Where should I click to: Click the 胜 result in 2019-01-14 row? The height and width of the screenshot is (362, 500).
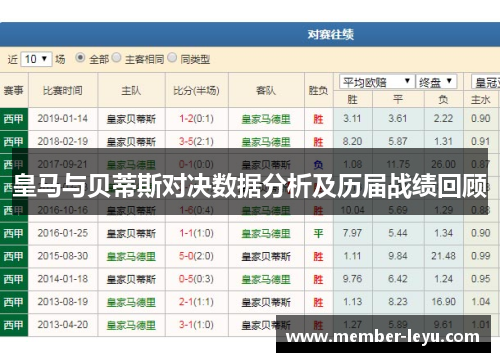[x=318, y=119]
